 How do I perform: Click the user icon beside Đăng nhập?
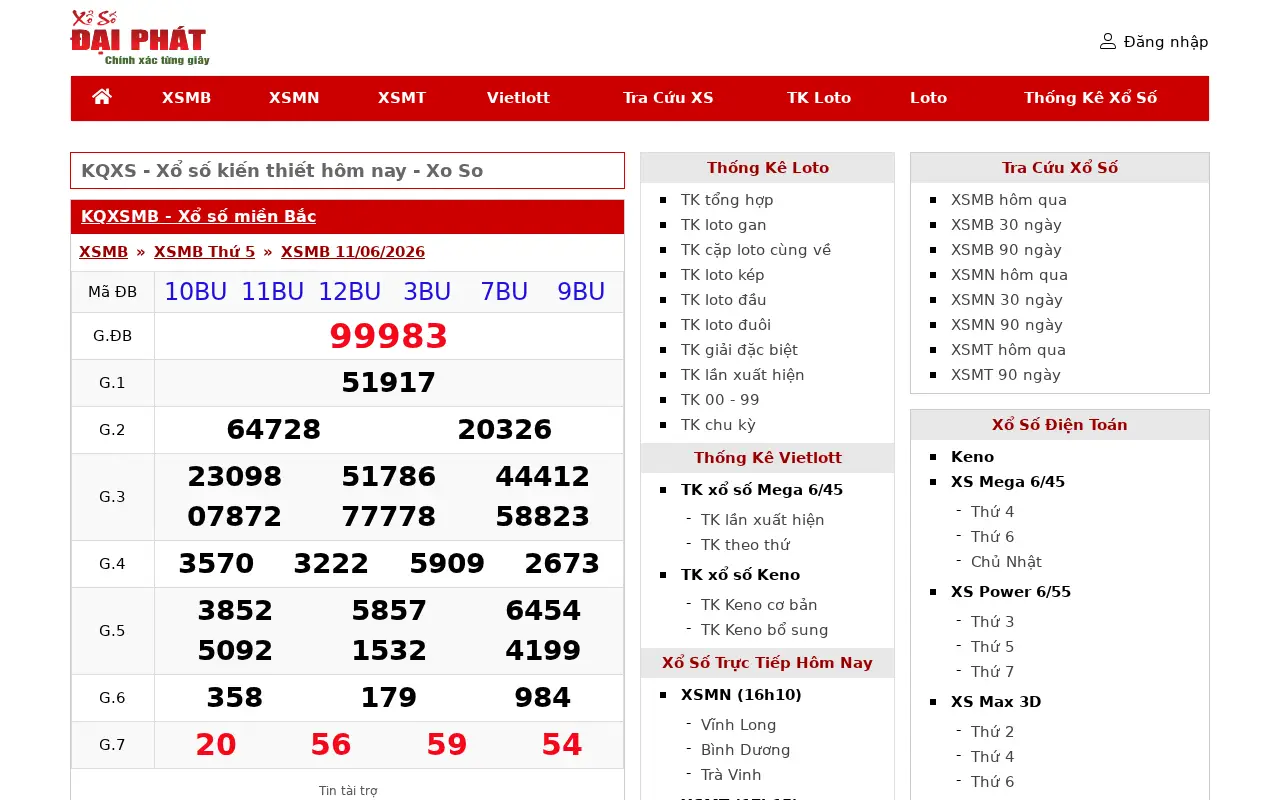(x=1108, y=41)
